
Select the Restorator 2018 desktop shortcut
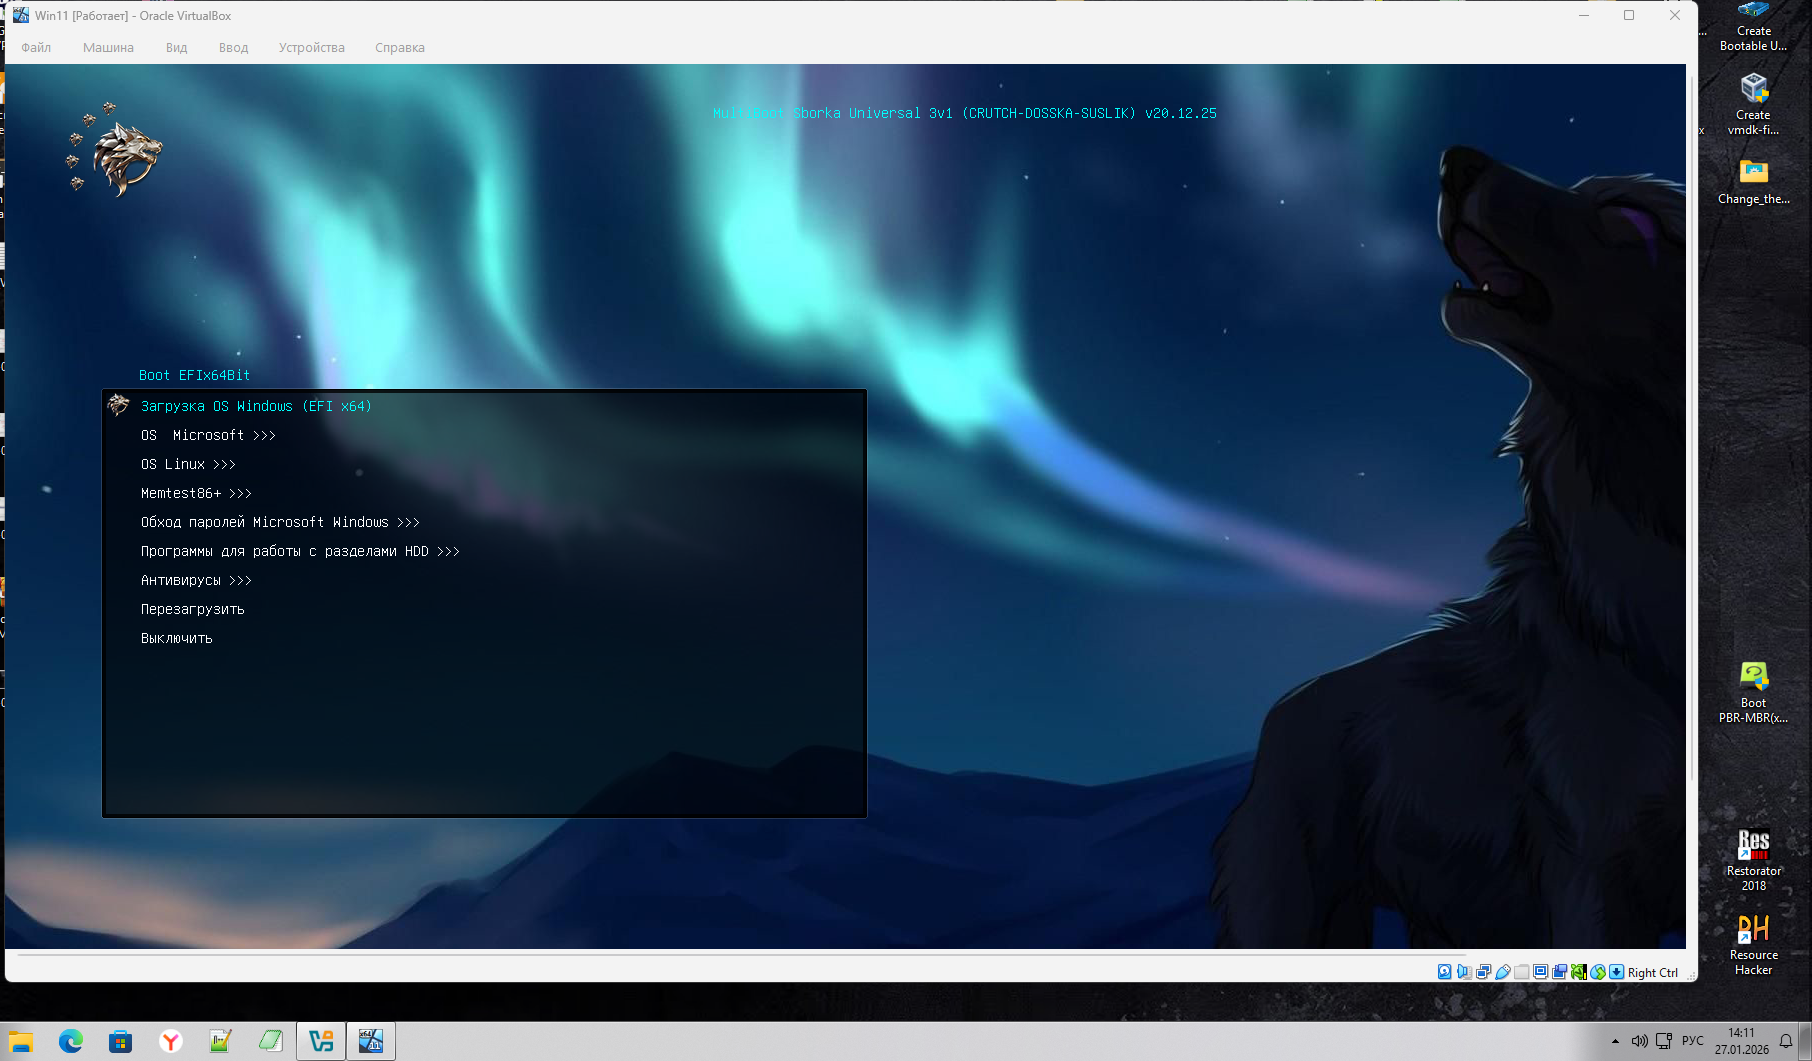1754,860
